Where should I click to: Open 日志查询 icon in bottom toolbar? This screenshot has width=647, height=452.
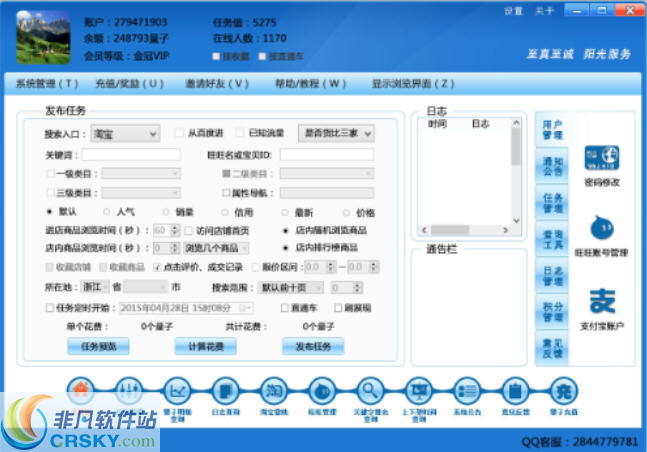[225, 390]
